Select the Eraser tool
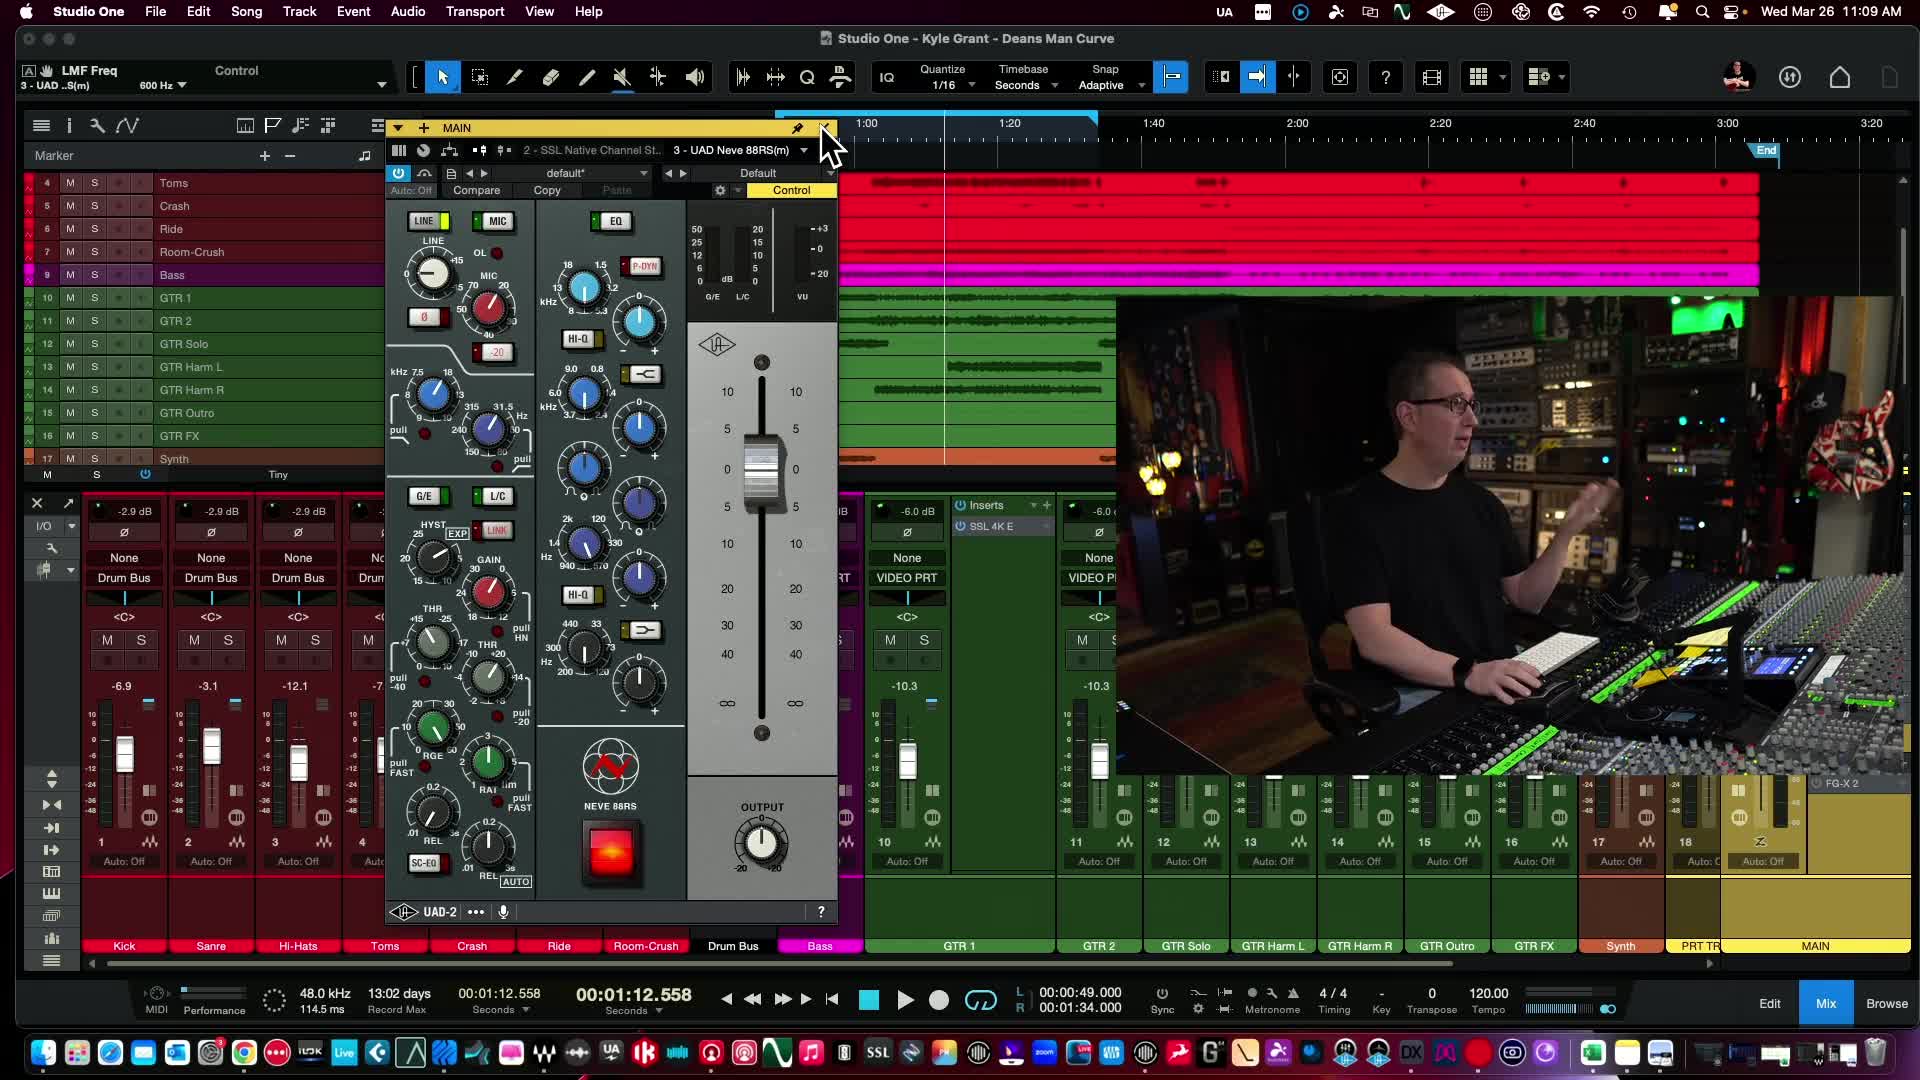1920x1080 pixels. (551, 77)
